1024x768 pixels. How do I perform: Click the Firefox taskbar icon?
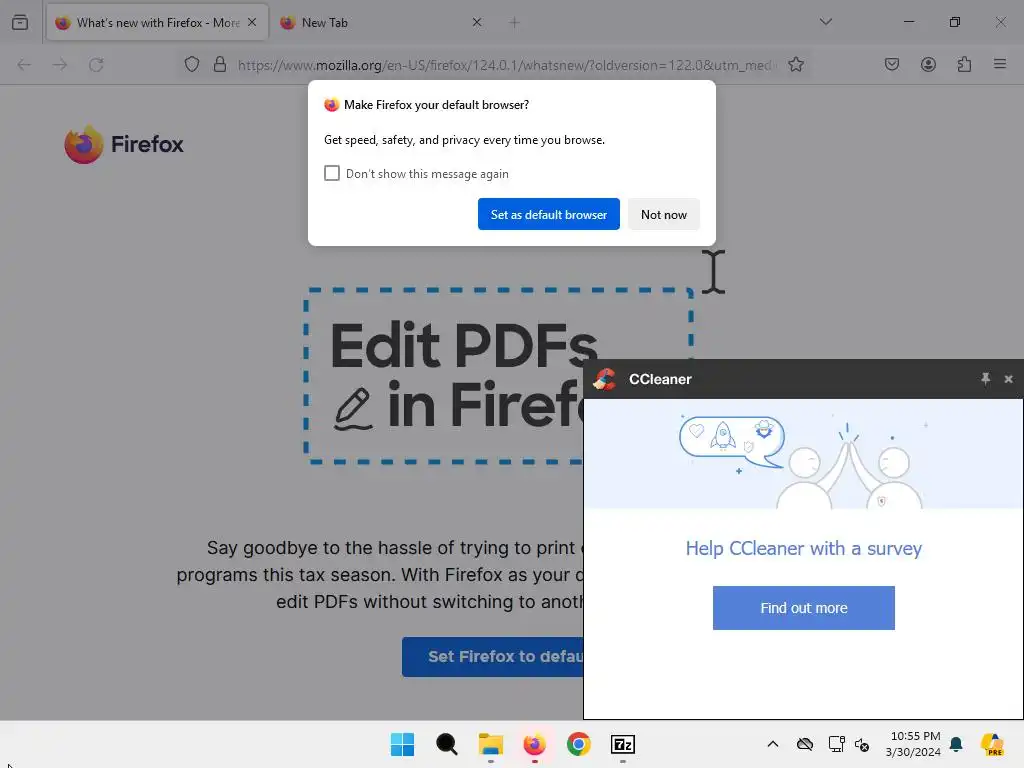click(x=534, y=744)
